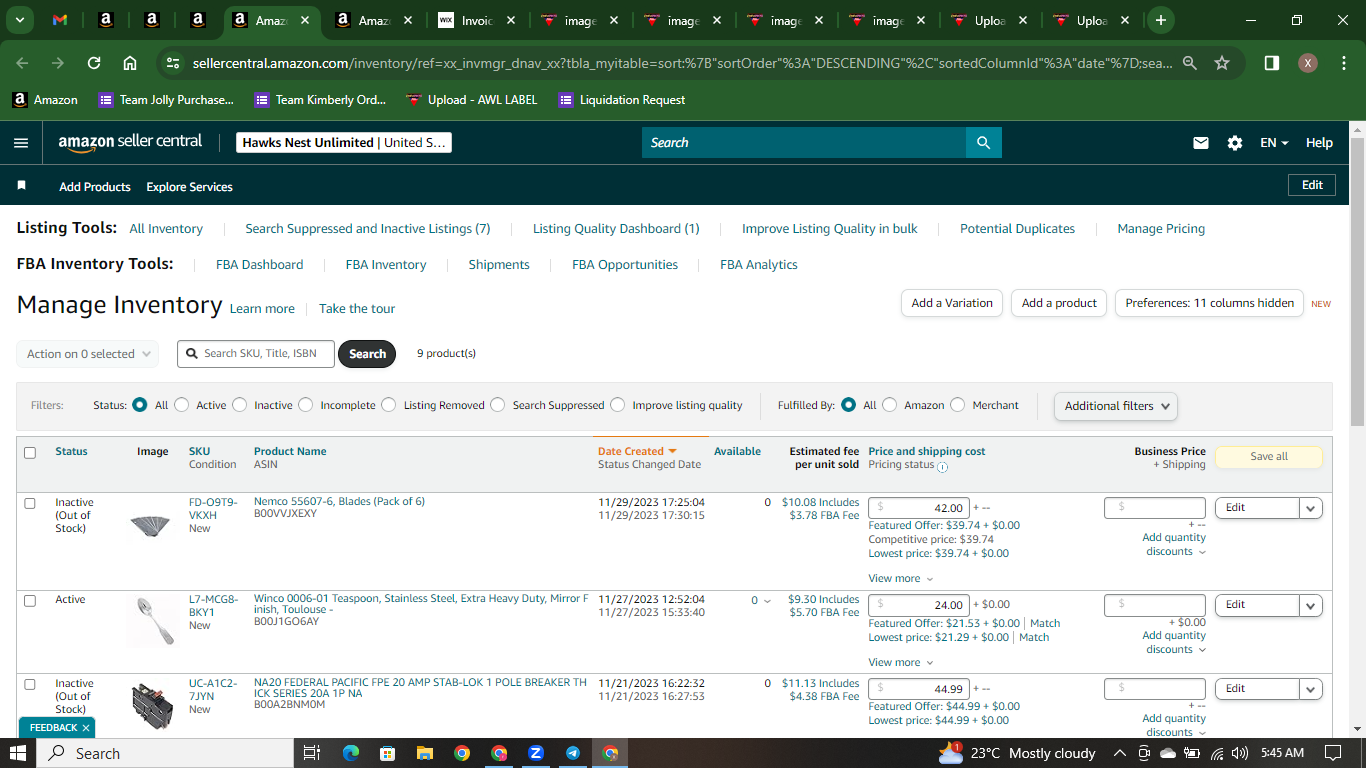Open the FBA Inventory tool
Viewport: 1366px width, 768px height.
tap(386, 265)
